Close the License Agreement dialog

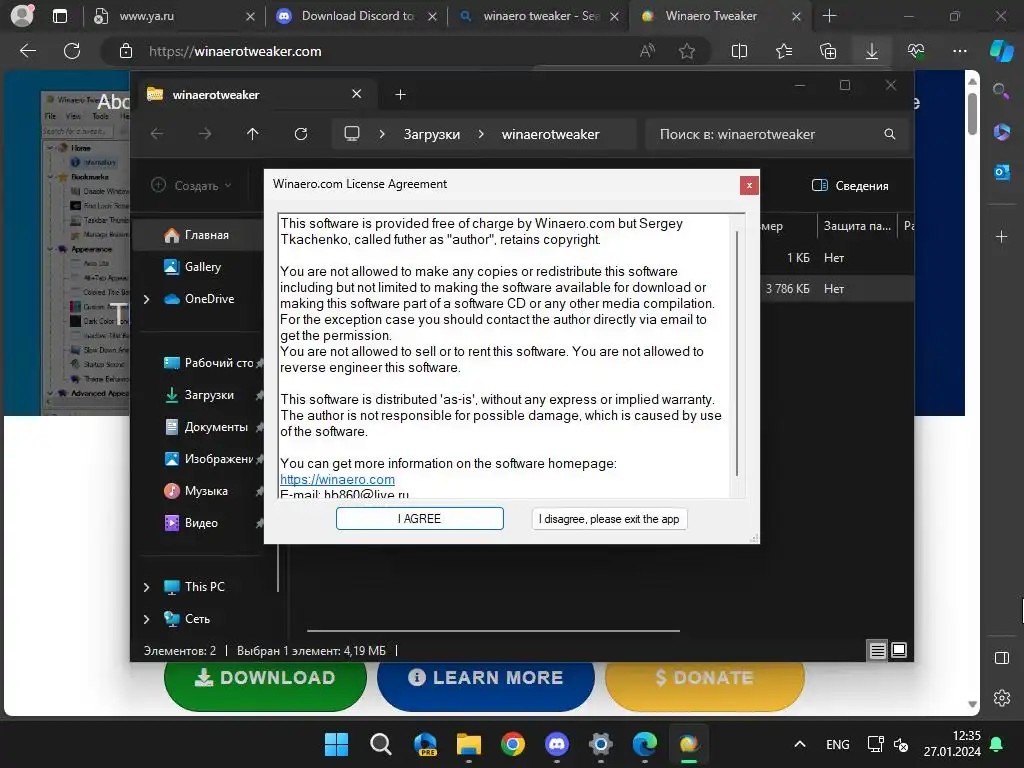pos(749,185)
